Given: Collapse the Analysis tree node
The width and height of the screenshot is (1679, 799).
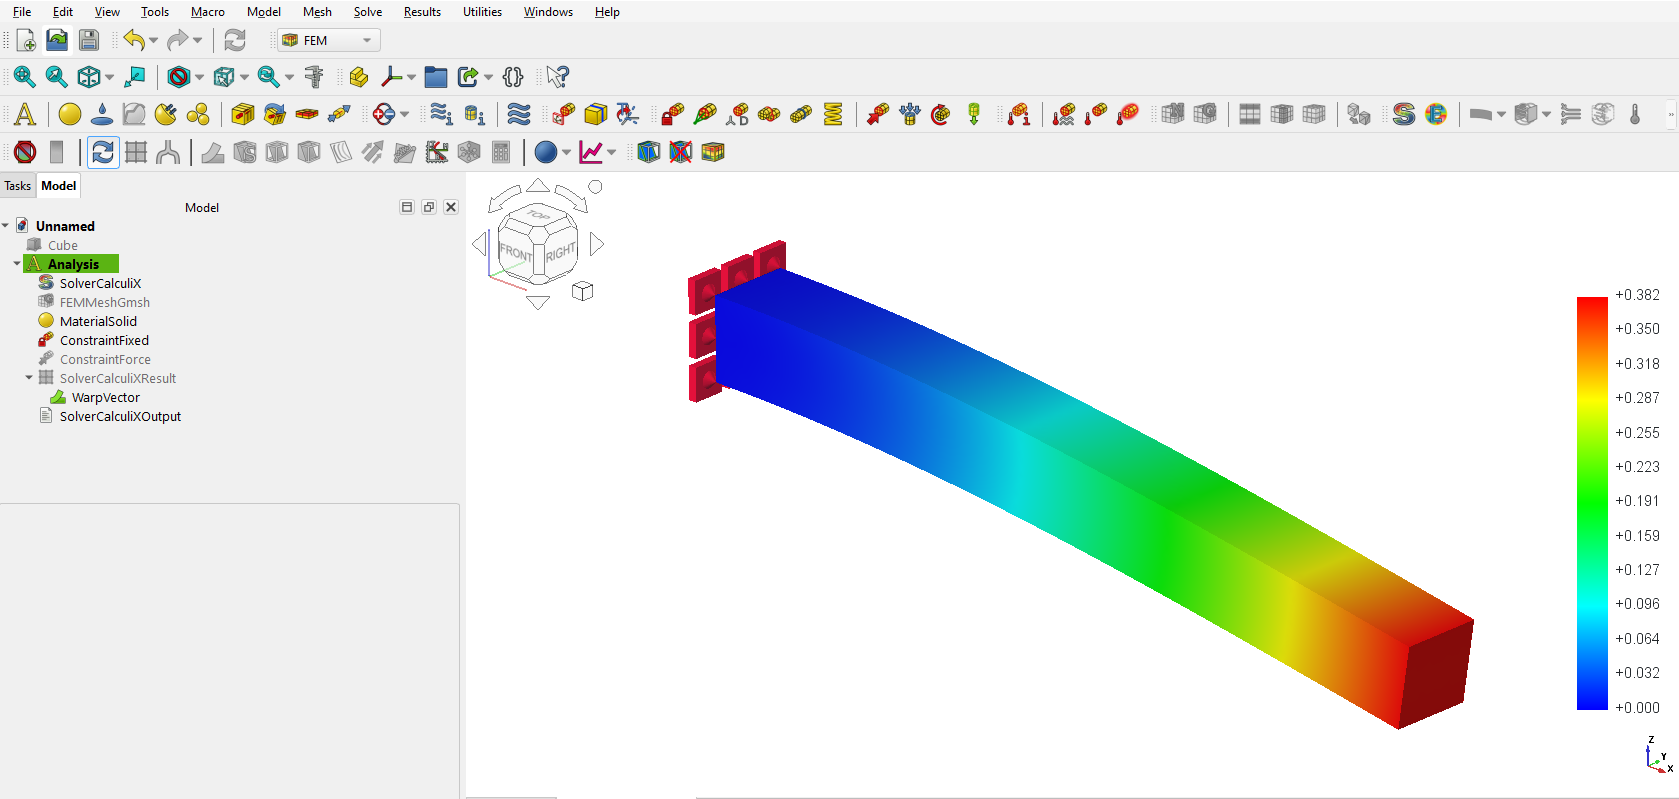Looking at the screenshot, I should point(17,264).
